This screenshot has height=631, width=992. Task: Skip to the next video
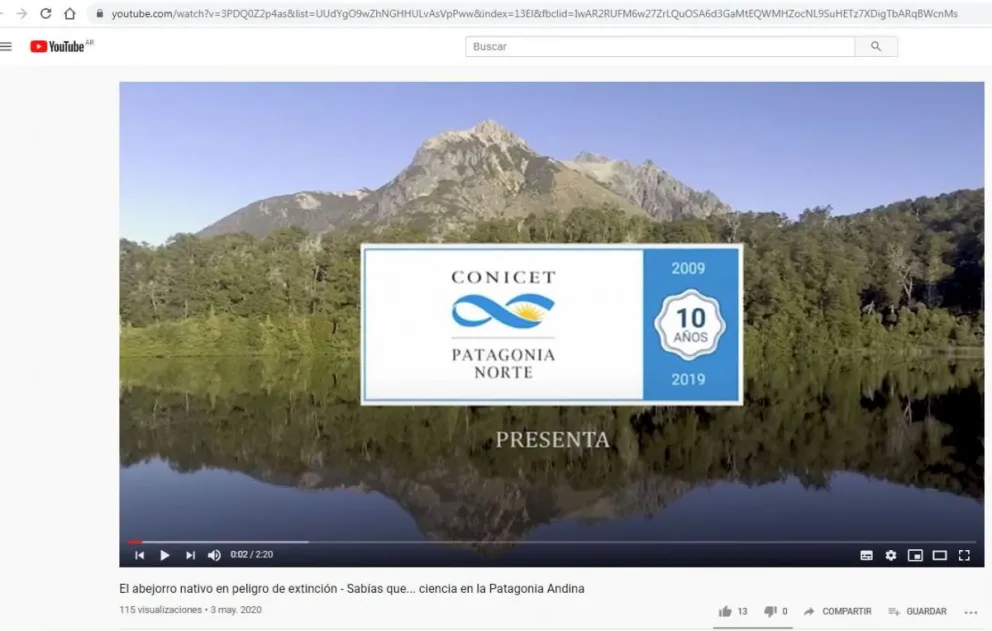click(x=190, y=555)
